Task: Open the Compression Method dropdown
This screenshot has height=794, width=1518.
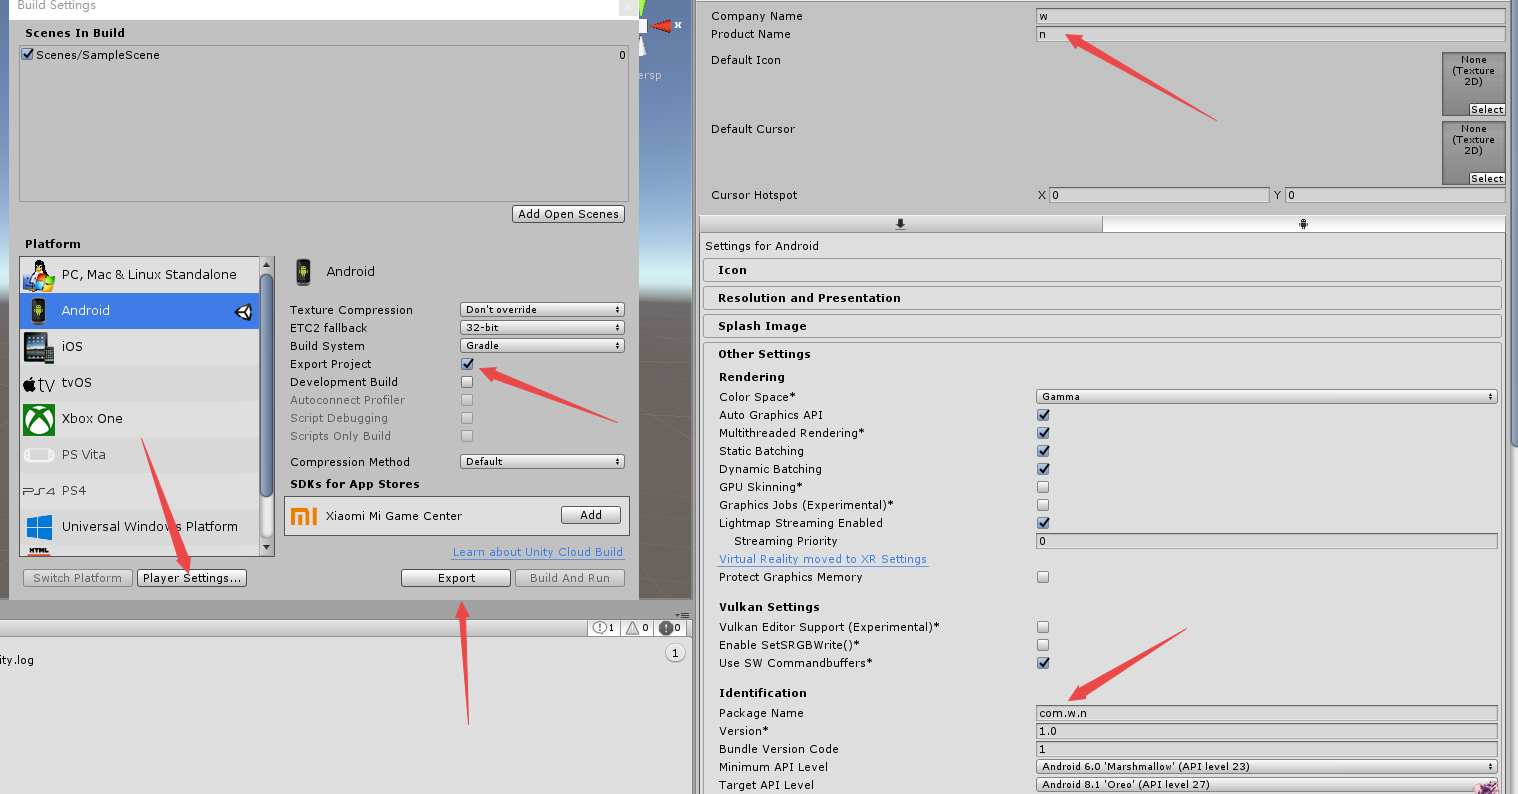Action: tap(542, 462)
